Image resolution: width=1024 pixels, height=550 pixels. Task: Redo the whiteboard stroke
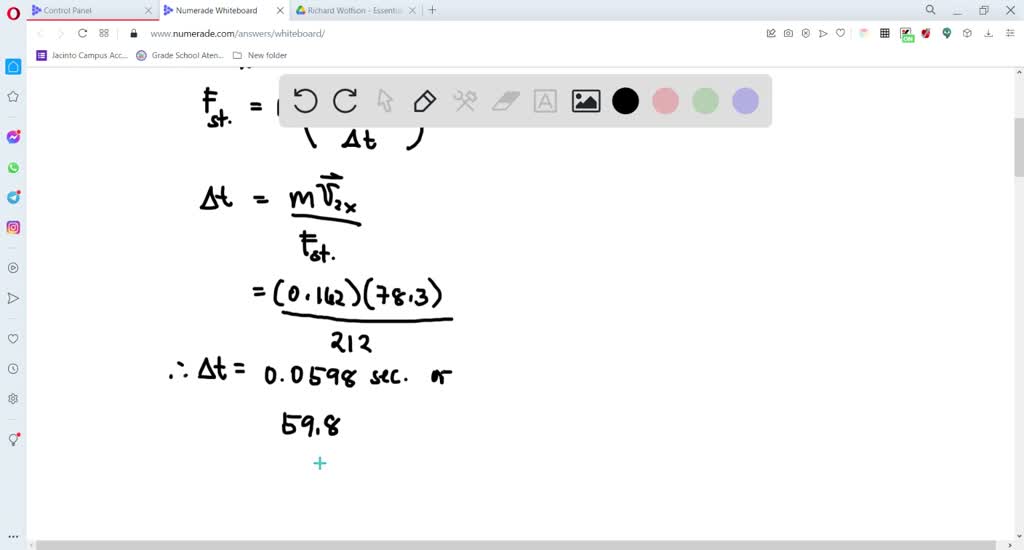[x=345, y=101]
